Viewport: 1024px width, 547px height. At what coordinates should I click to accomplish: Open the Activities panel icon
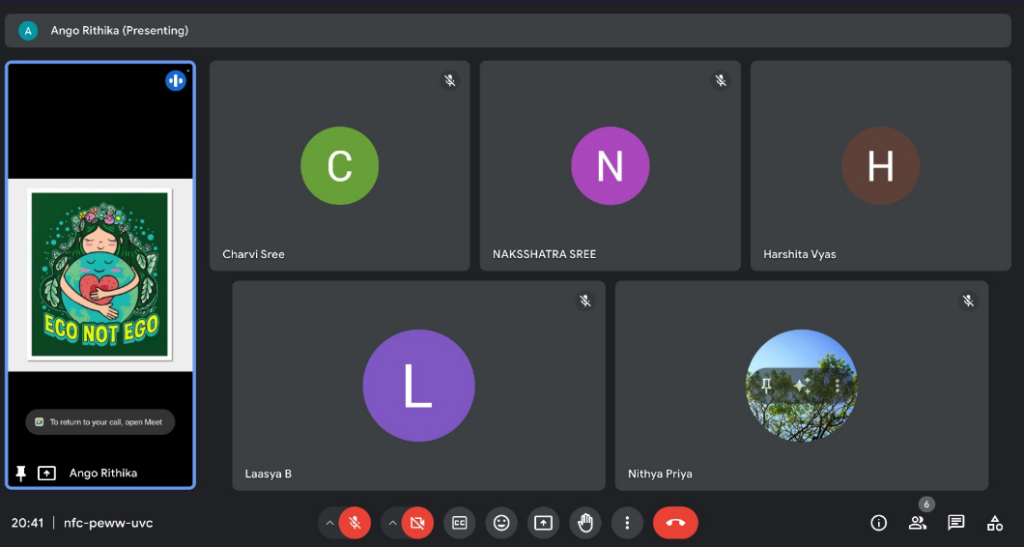click(x=994, y=522)
